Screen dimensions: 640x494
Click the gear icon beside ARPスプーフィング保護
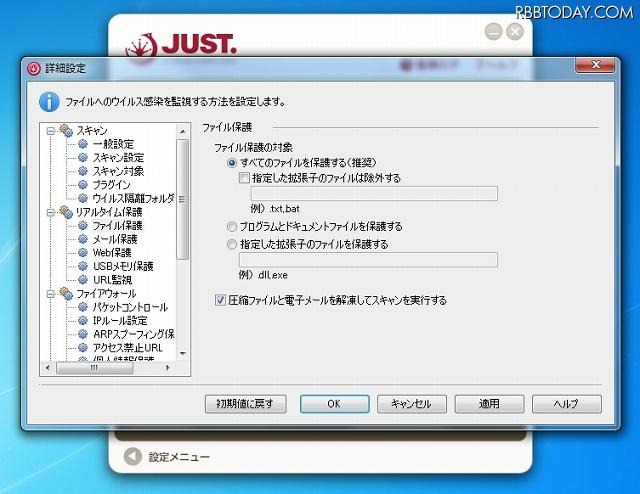[82, 334]
